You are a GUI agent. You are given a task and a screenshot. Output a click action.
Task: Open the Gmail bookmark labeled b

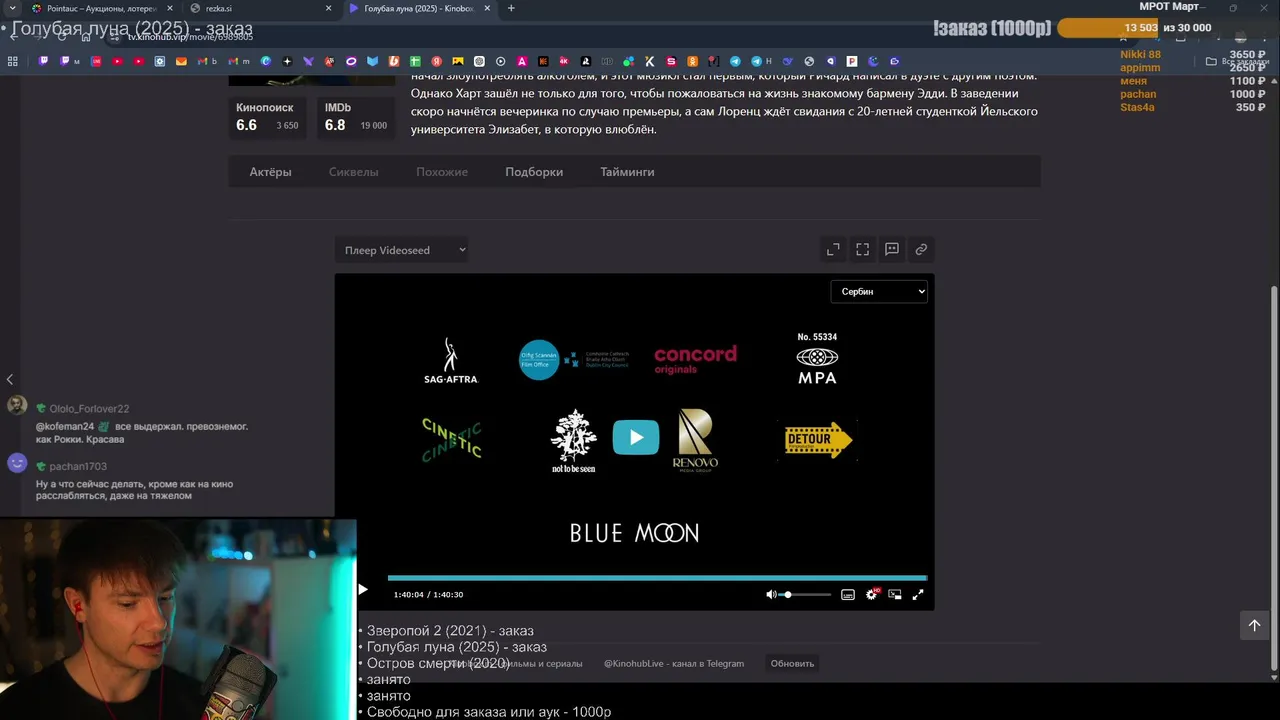207,61
